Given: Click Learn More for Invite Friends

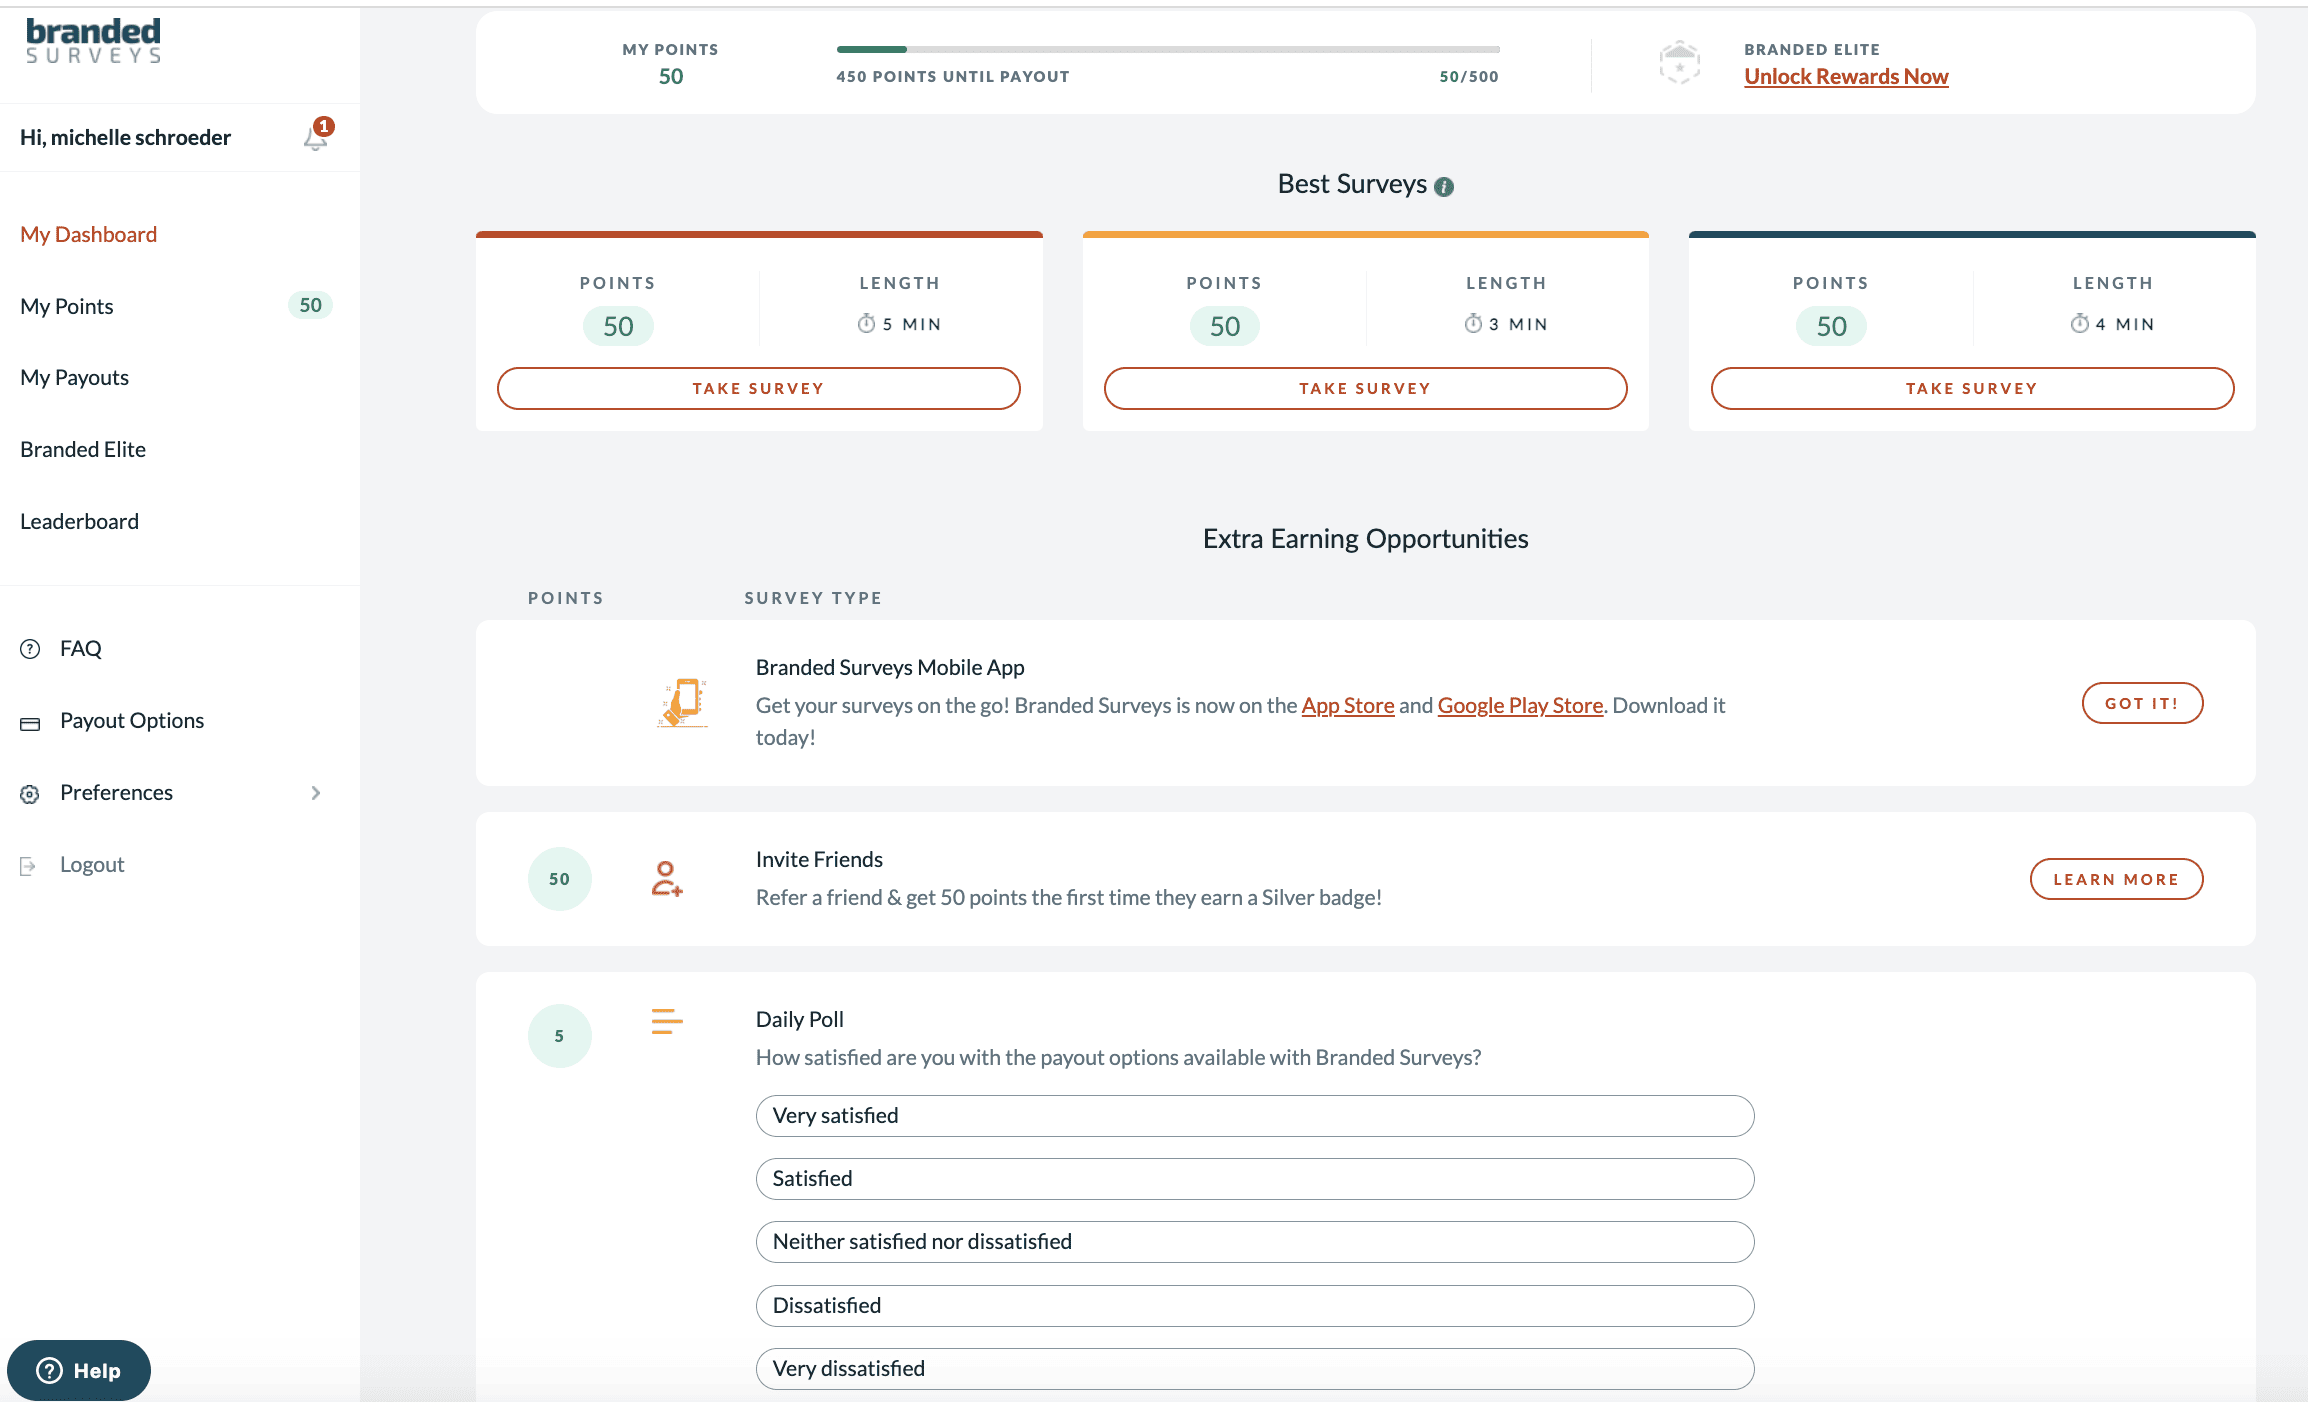Looking at the screenshot, I should tap(2115, 877).
